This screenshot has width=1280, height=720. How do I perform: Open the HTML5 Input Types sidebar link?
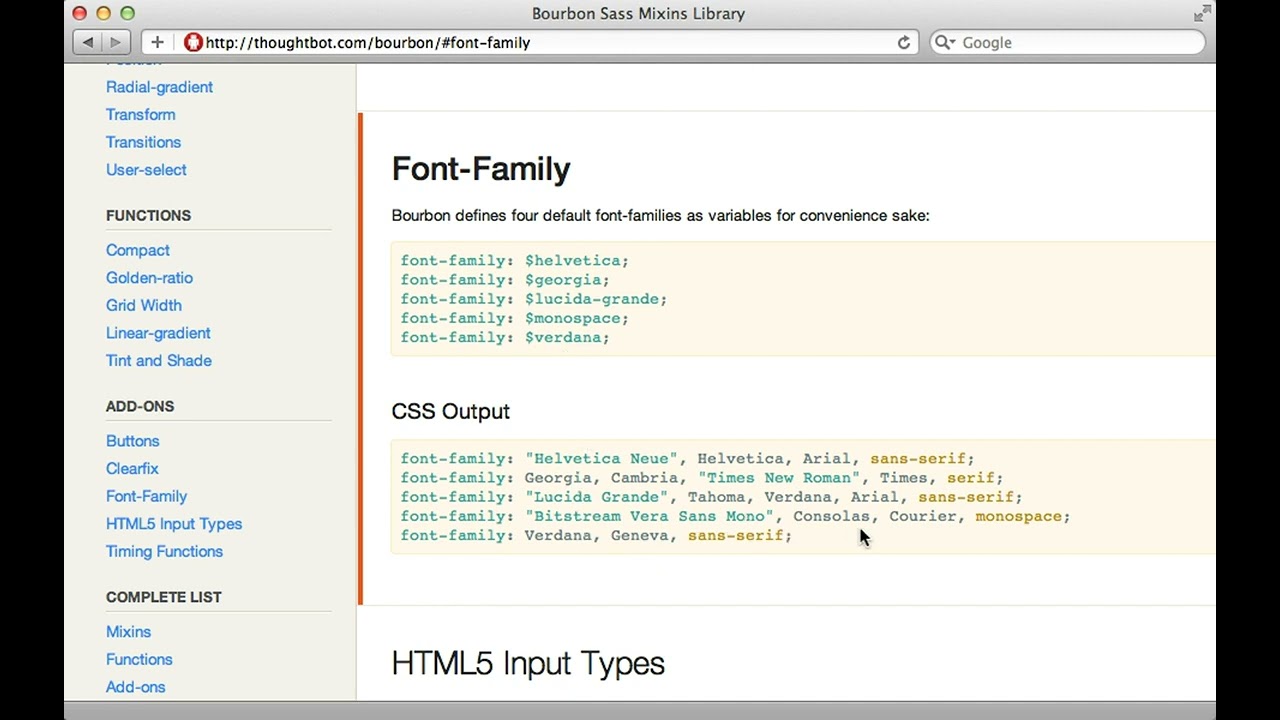(174, 524)
